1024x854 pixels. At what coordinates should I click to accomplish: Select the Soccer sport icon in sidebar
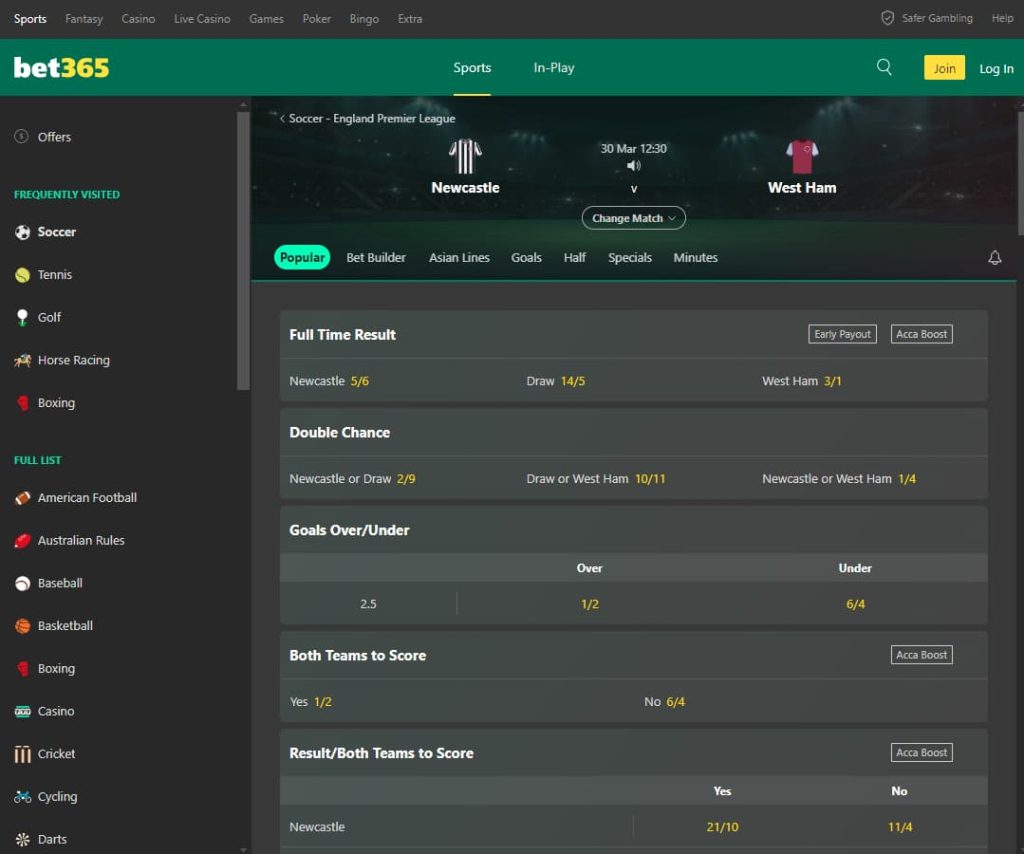(x=23, y=231)
